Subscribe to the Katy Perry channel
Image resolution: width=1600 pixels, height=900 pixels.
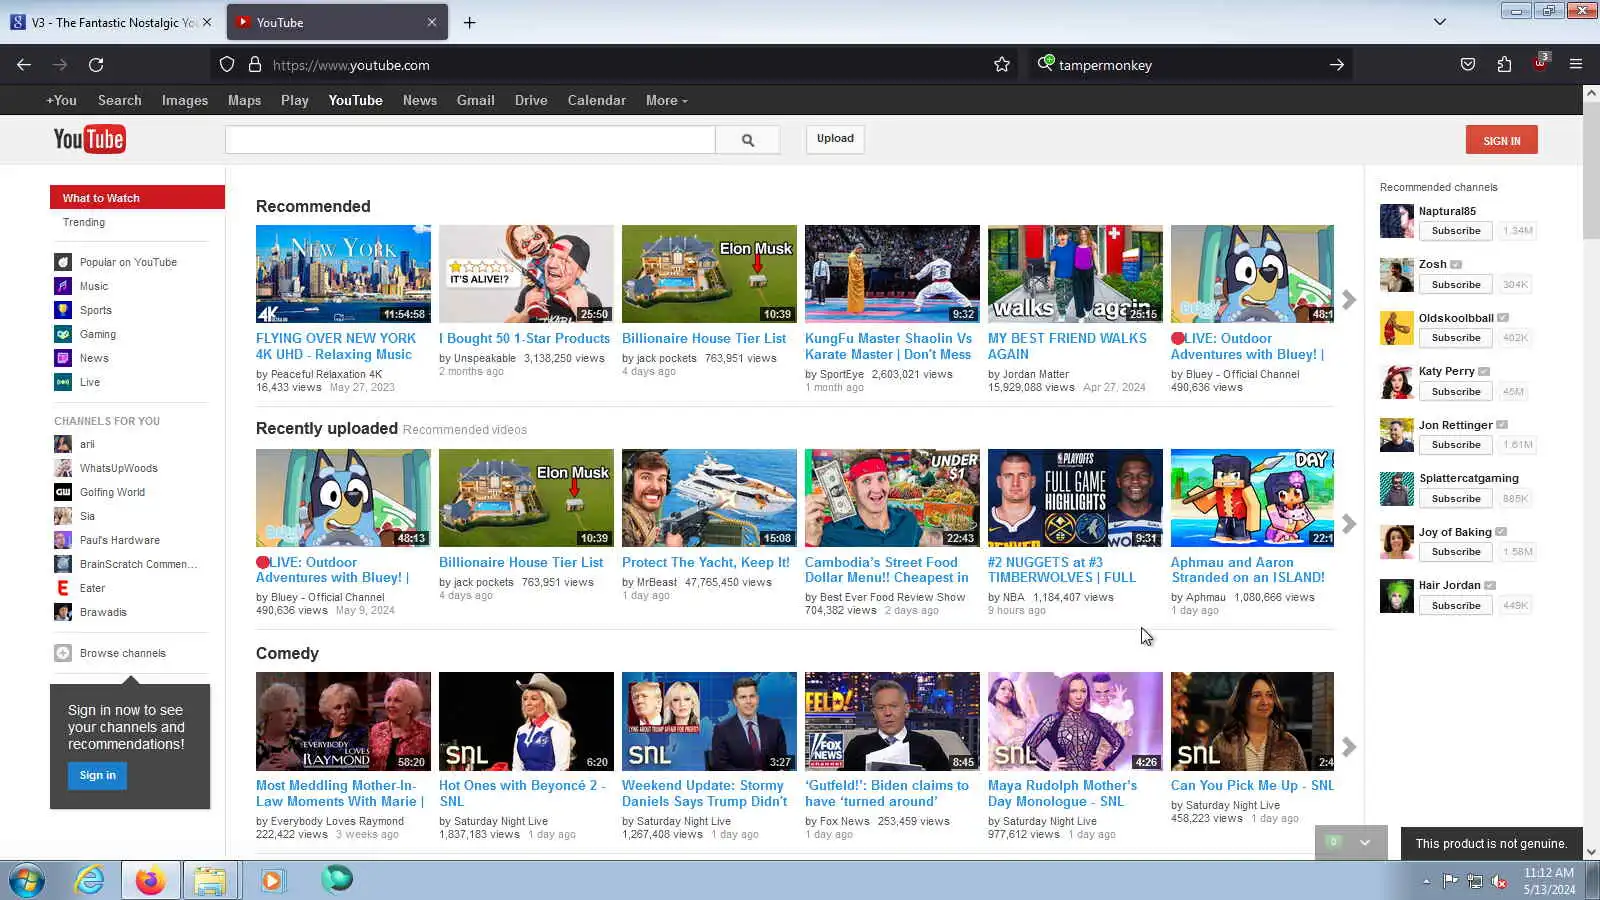1456,391
